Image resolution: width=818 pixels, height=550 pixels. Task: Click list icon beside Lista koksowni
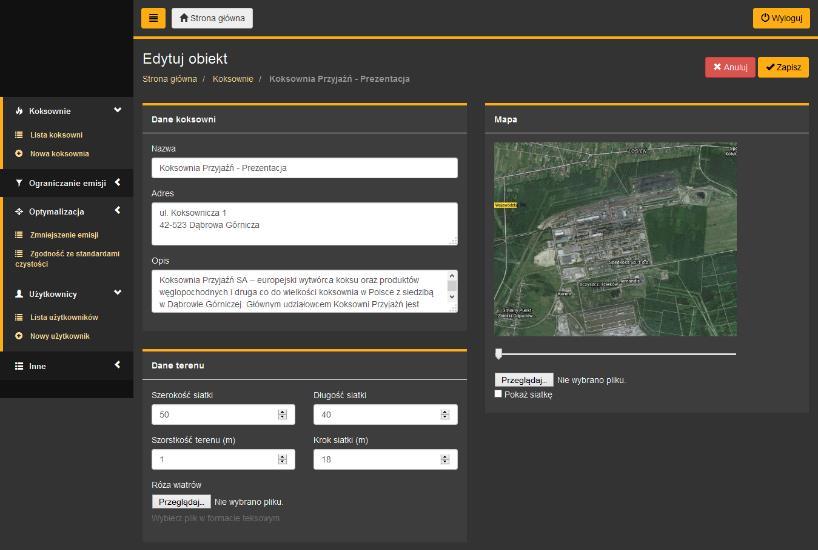click(x=19, y=135)
